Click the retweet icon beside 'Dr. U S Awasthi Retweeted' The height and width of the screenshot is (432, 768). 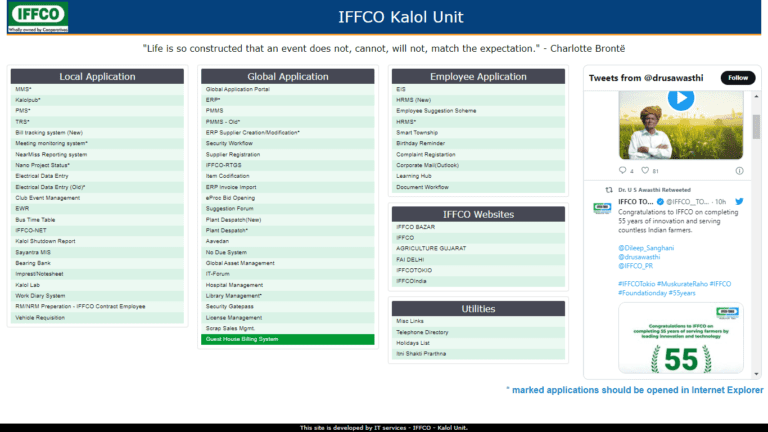[609, 190]
